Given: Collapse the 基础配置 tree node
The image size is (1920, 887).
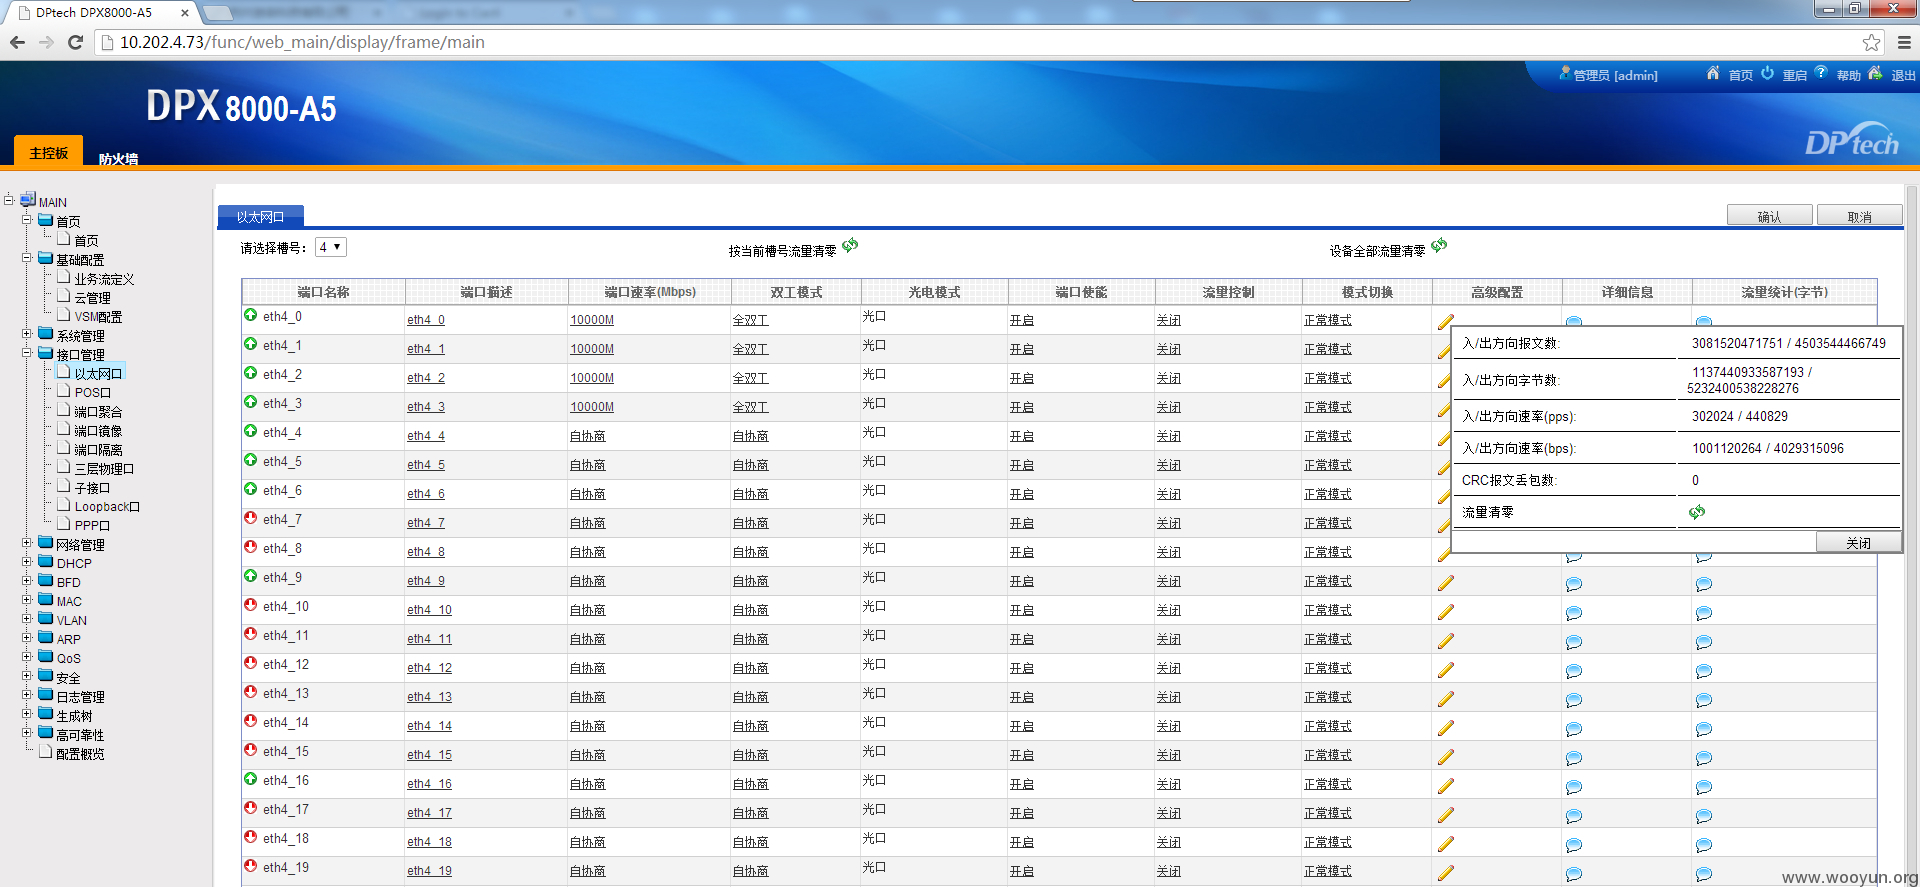Looking at the screenshot, I should (x=27, y=258).
